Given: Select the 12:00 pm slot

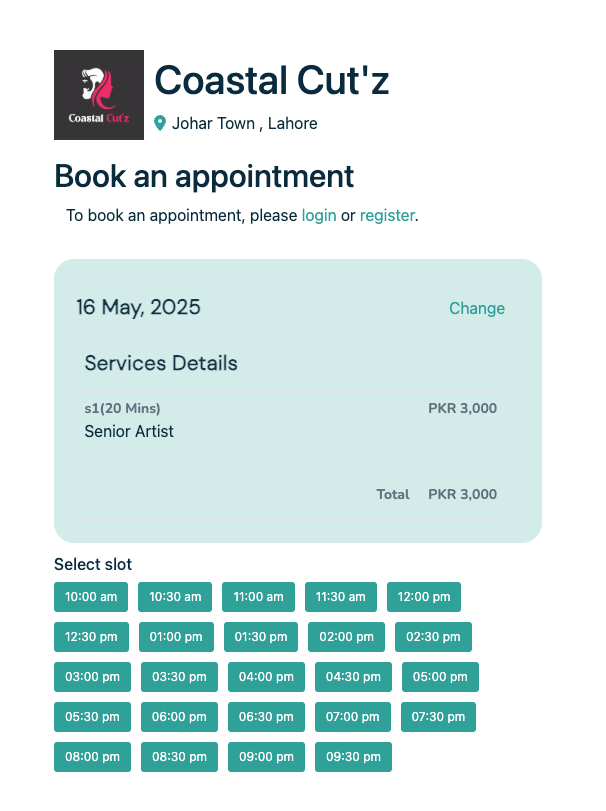Looking at the screenshot, I should pyautogui.click(x=424, y=597).
